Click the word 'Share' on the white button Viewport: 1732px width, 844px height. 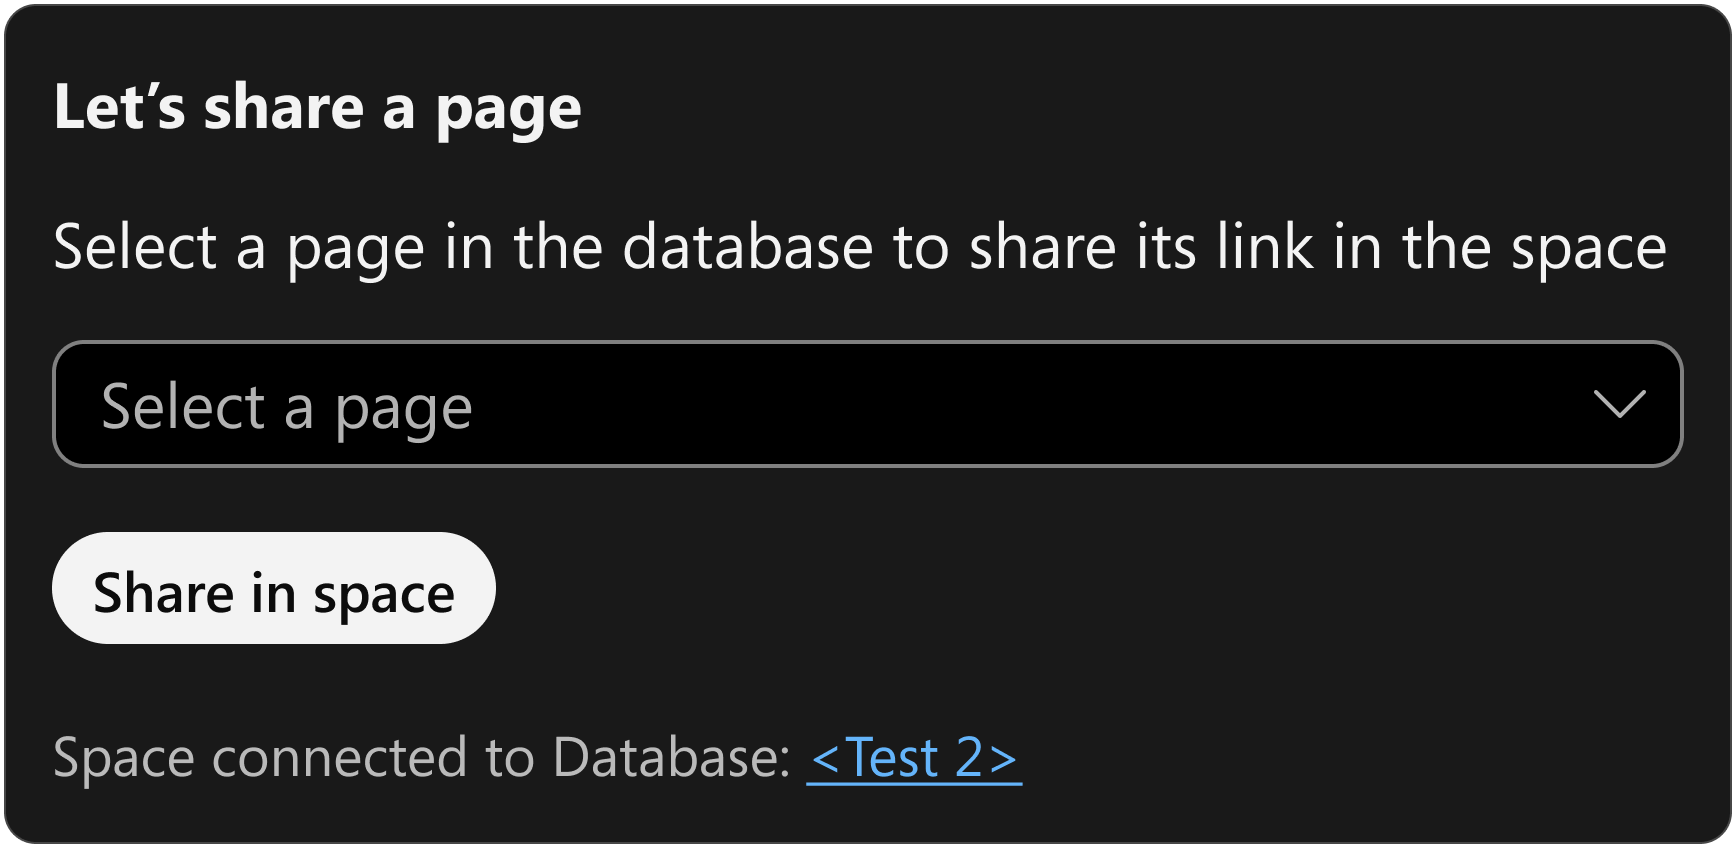point(164,593)
